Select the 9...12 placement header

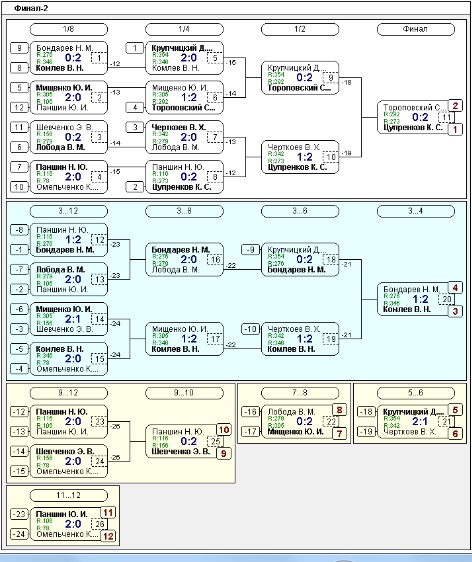[x=68, y=393]
